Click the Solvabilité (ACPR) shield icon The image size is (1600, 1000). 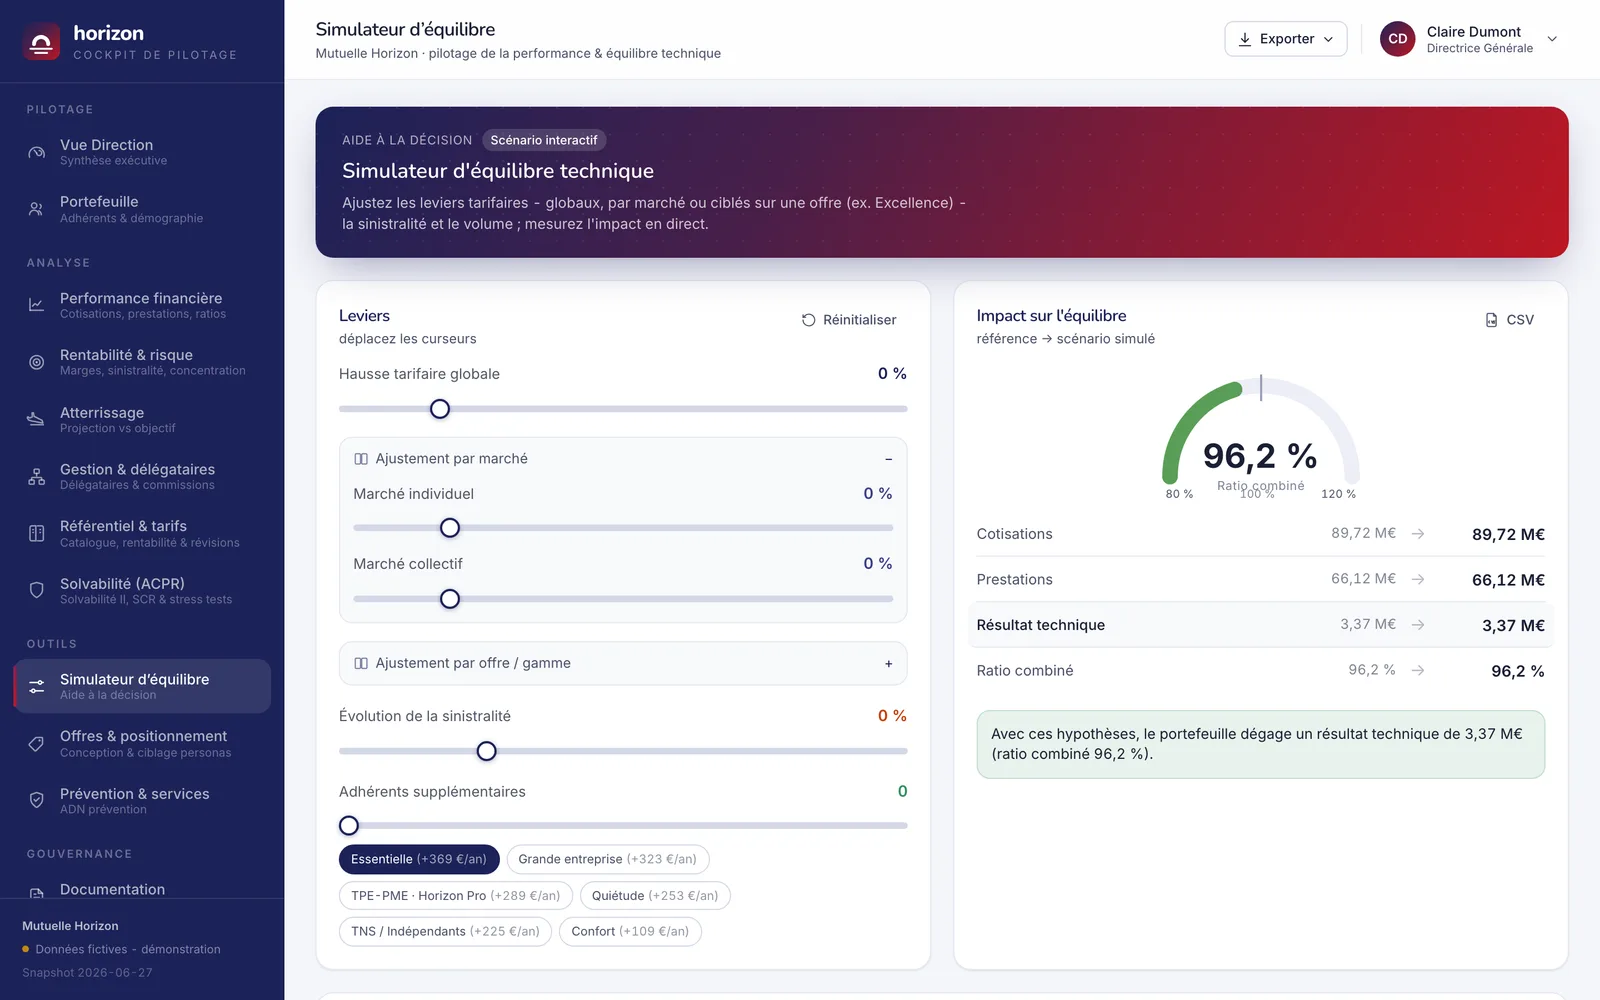coord(36,590)
